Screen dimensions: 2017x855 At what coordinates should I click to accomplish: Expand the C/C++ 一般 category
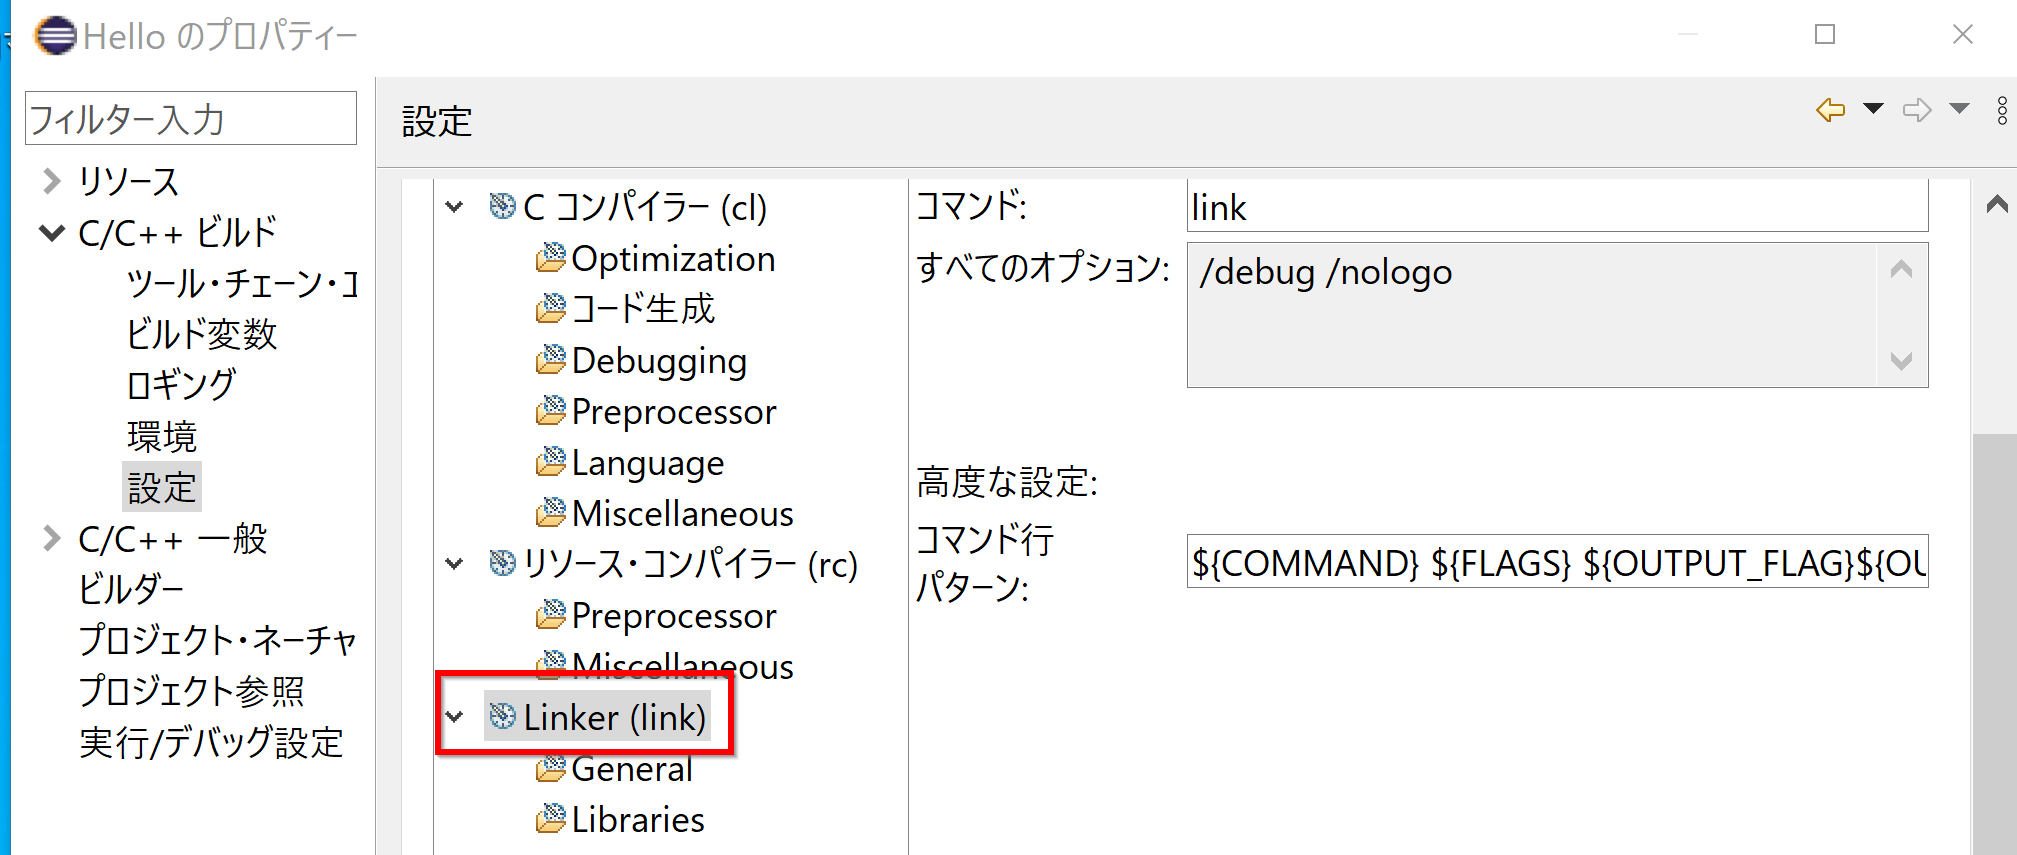[52, 539]
